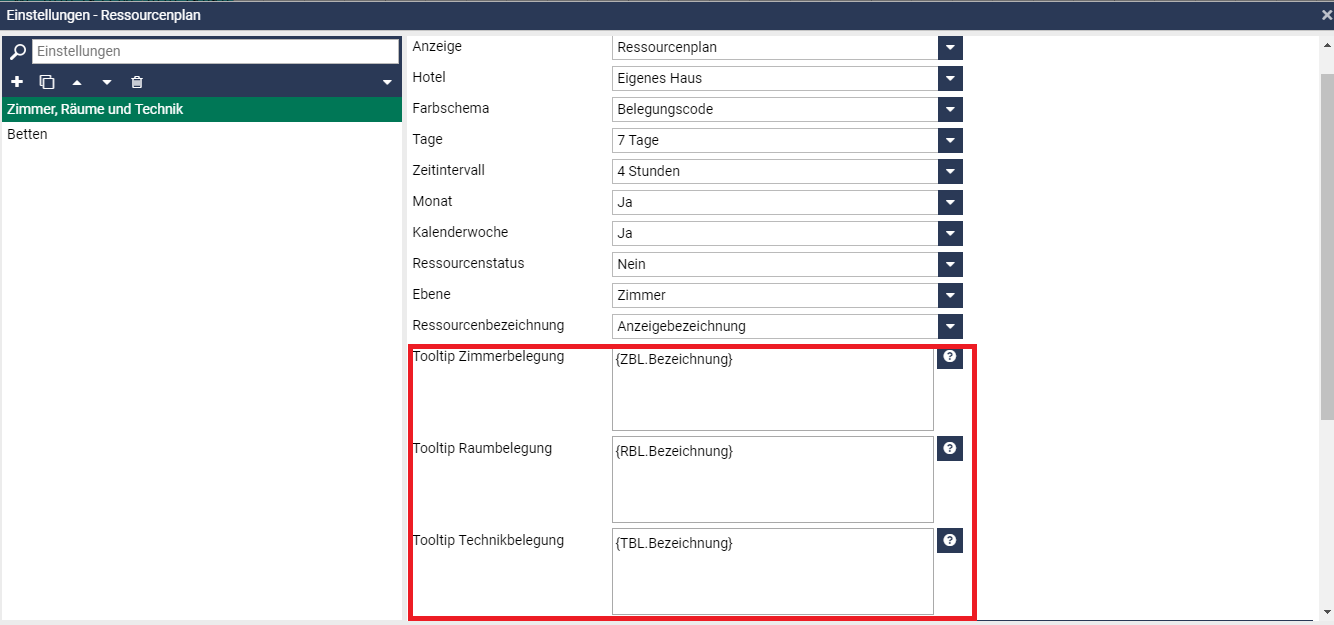Click the plus icon to add a setting
This screenshot has height=625, width=1334.
point(17,82)
